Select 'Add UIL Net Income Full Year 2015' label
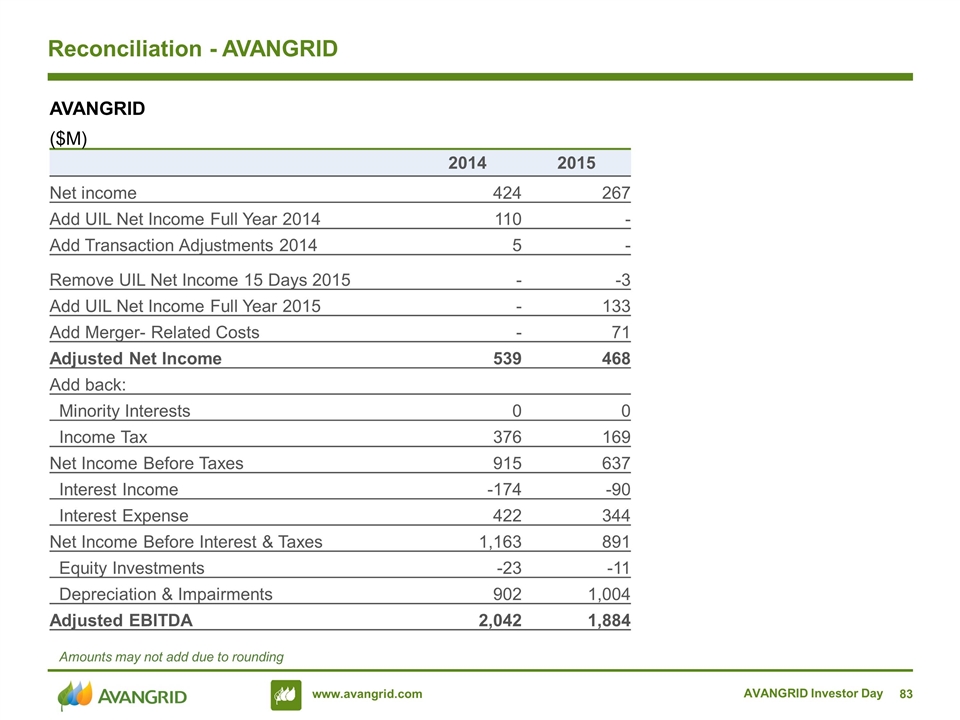This screenshot has height=720, width=960. [185, 306]
